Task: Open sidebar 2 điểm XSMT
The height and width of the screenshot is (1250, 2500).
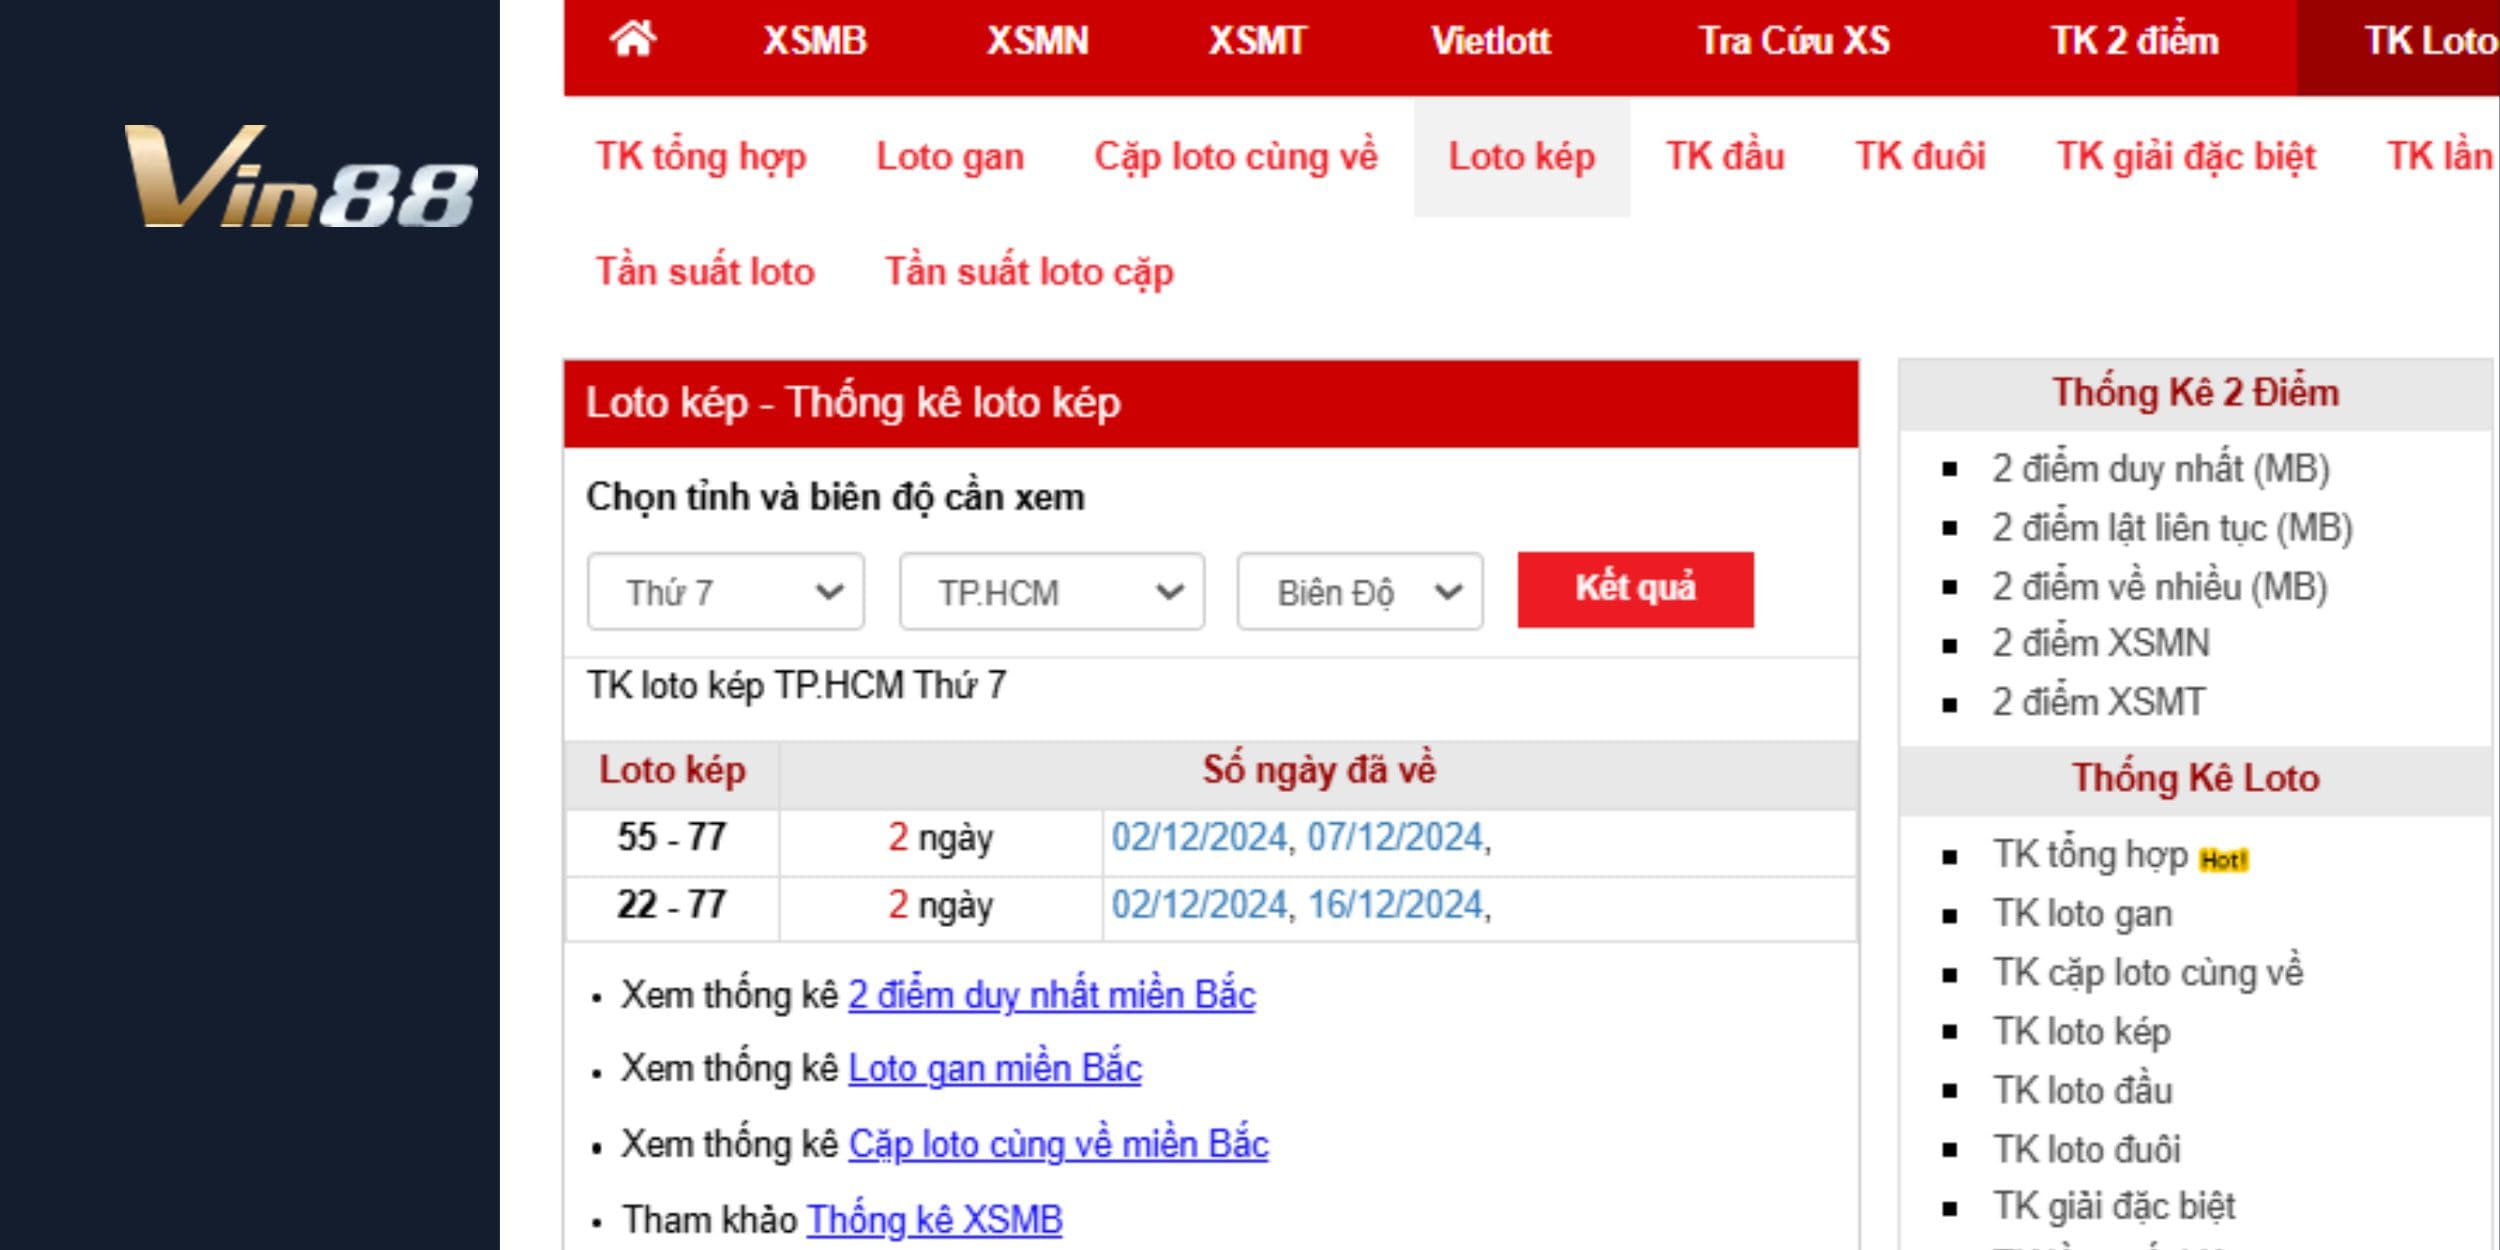Action: click(2098, 702)
